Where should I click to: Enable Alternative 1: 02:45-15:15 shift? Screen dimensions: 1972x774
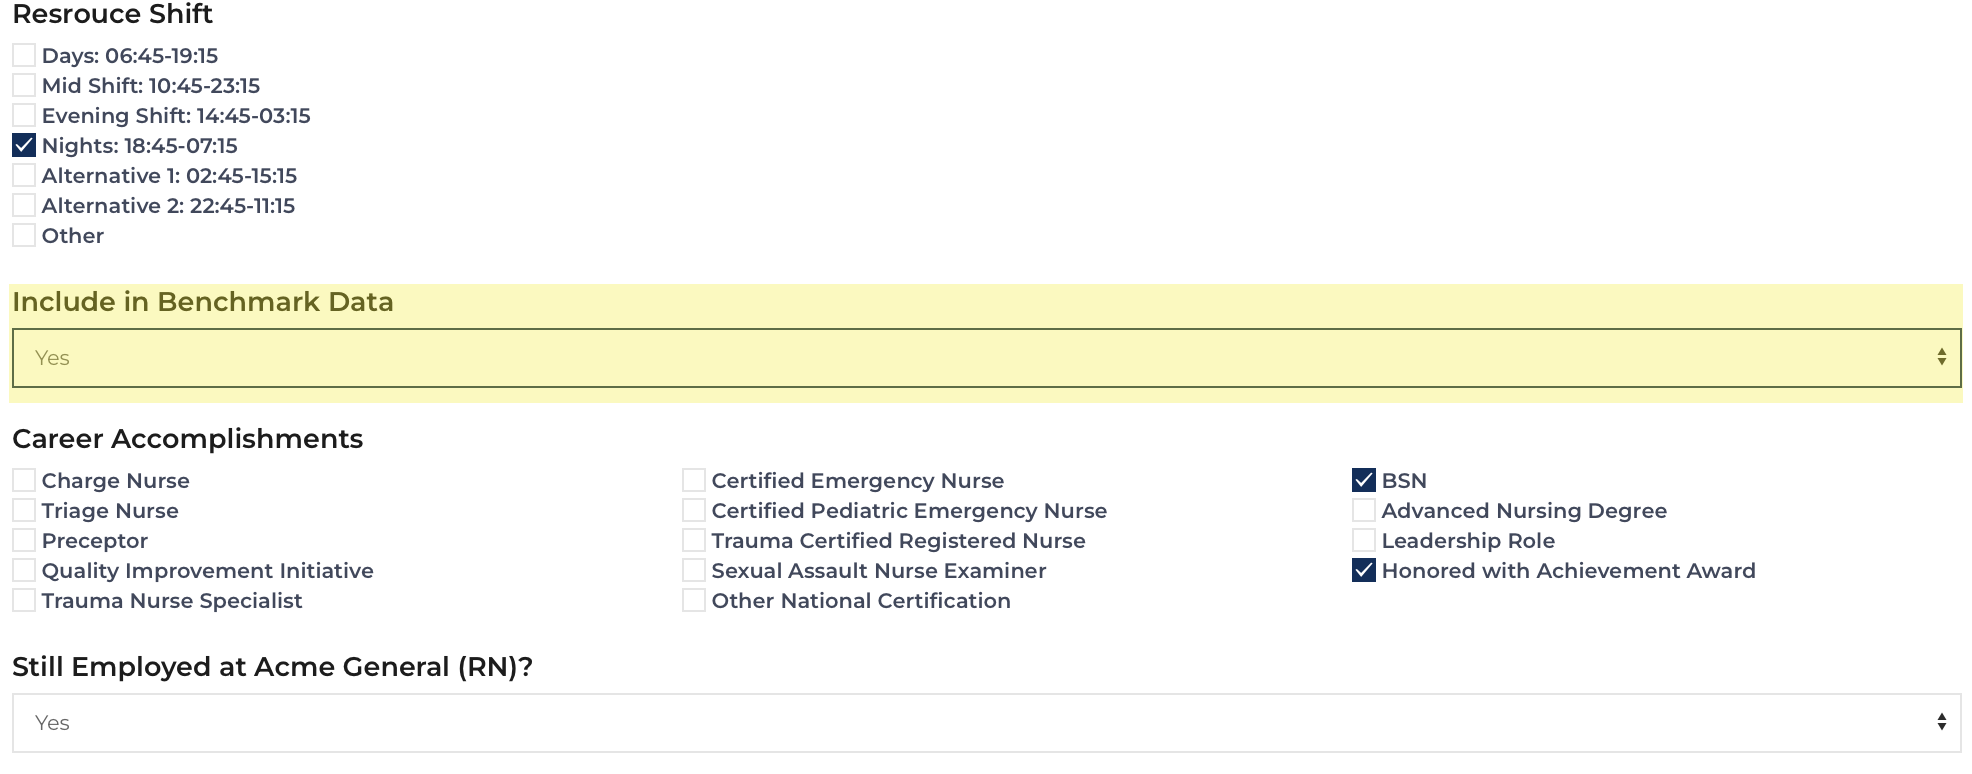[24, 175]
